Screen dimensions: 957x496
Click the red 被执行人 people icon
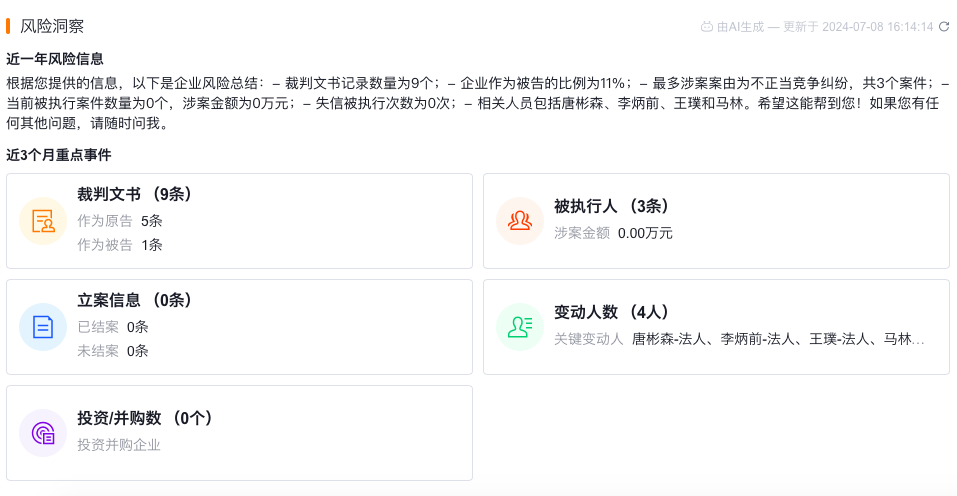click(x=519, y=221)
